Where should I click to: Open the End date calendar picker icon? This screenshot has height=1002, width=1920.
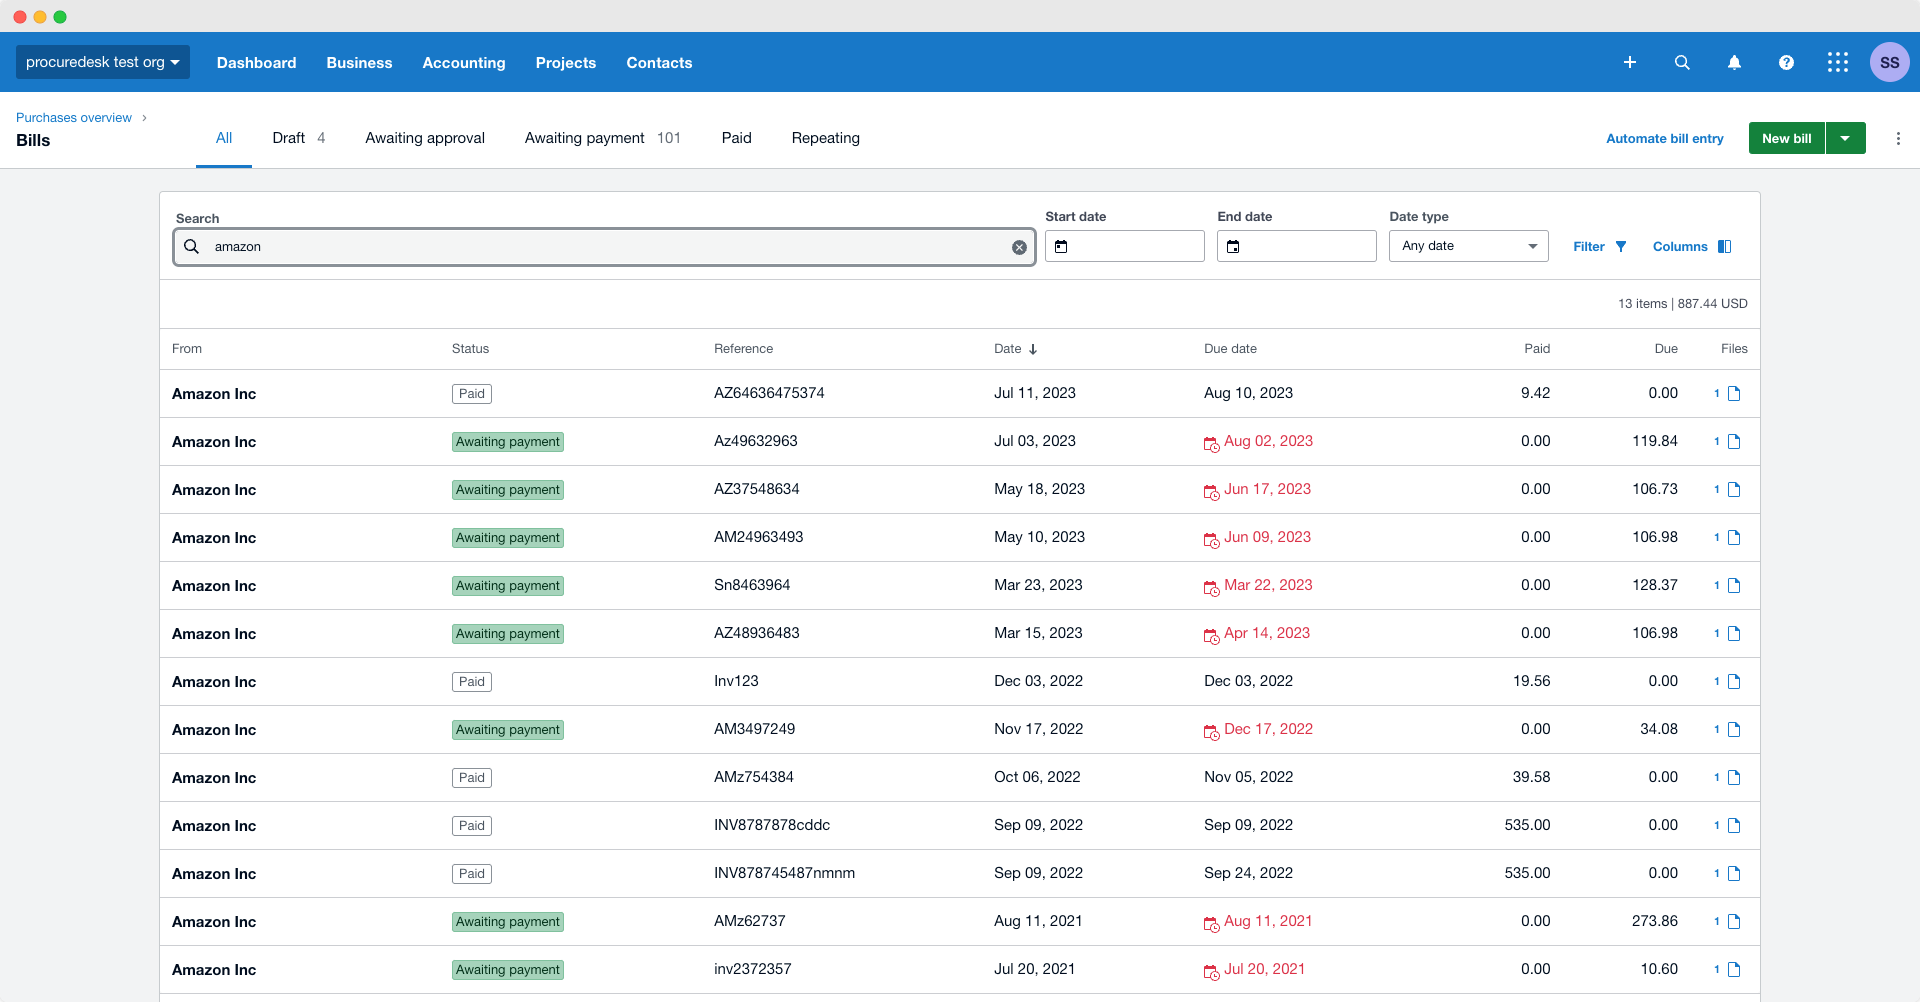[1233, 246]
